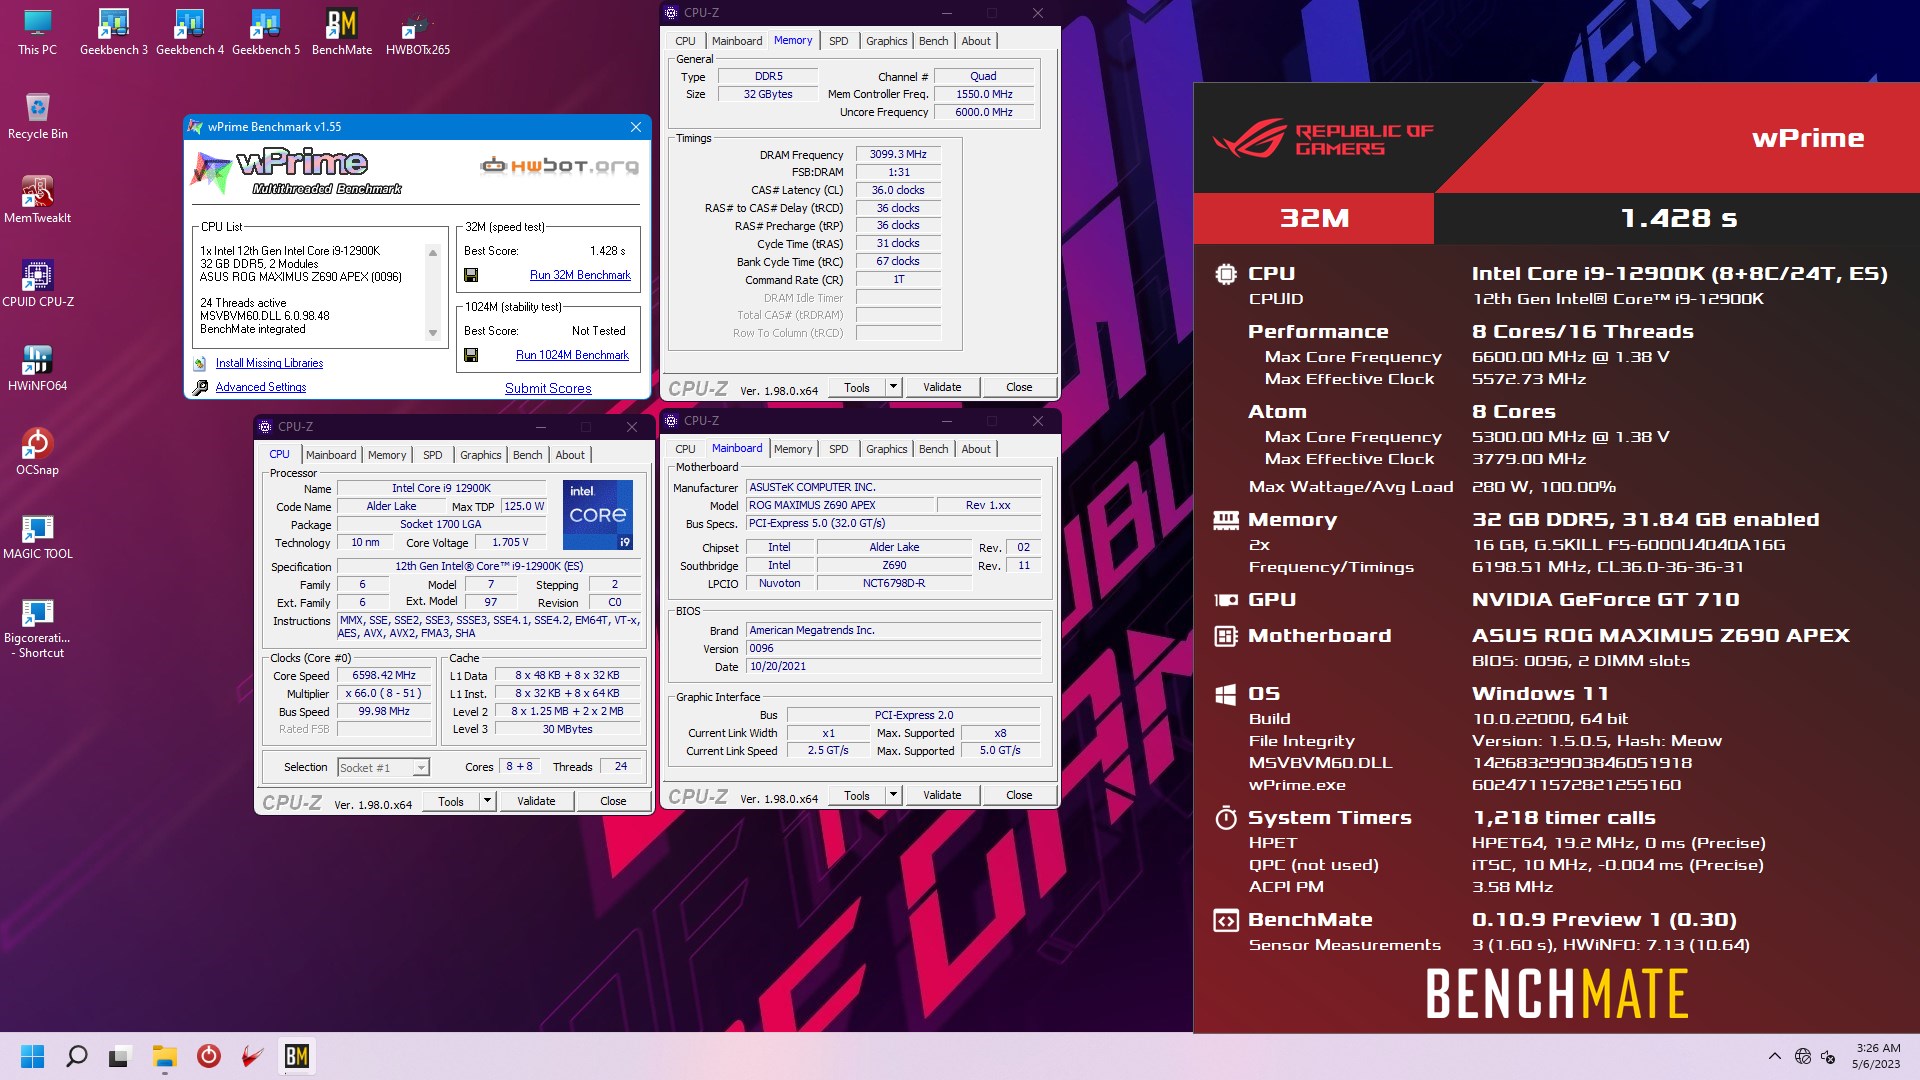
Task: Click Validate in CPU tab CPU-Z window
Action: point(536,801)
